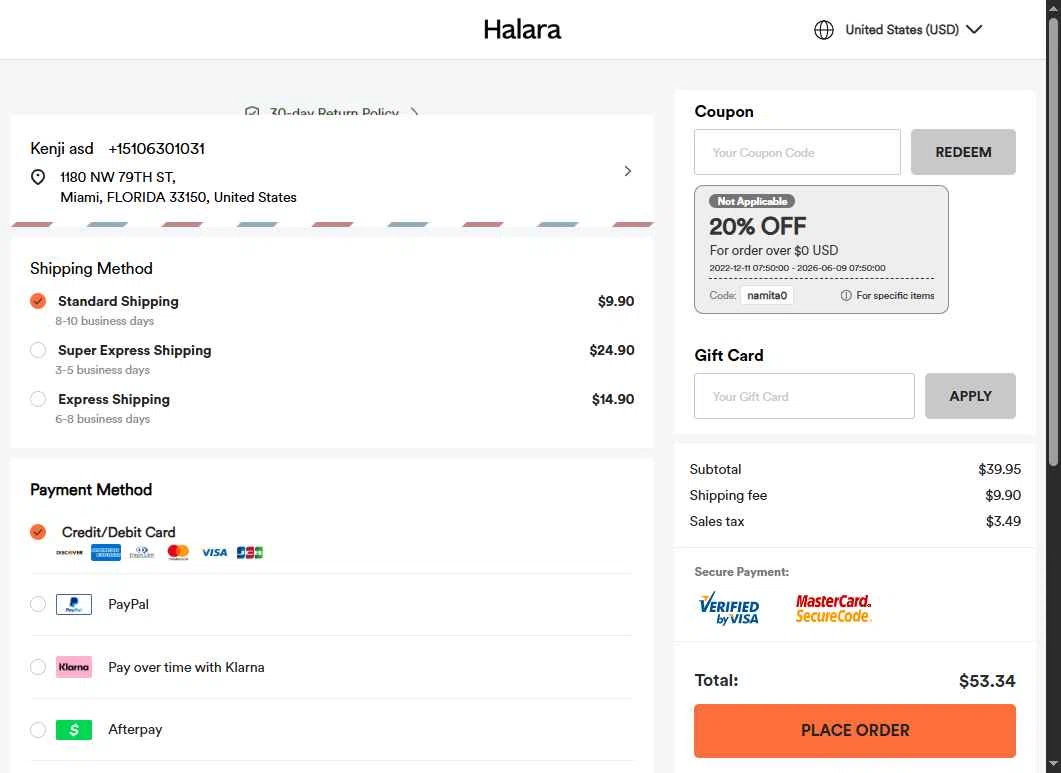
Task: Click the address location pin icon
Action: [38, 177]
